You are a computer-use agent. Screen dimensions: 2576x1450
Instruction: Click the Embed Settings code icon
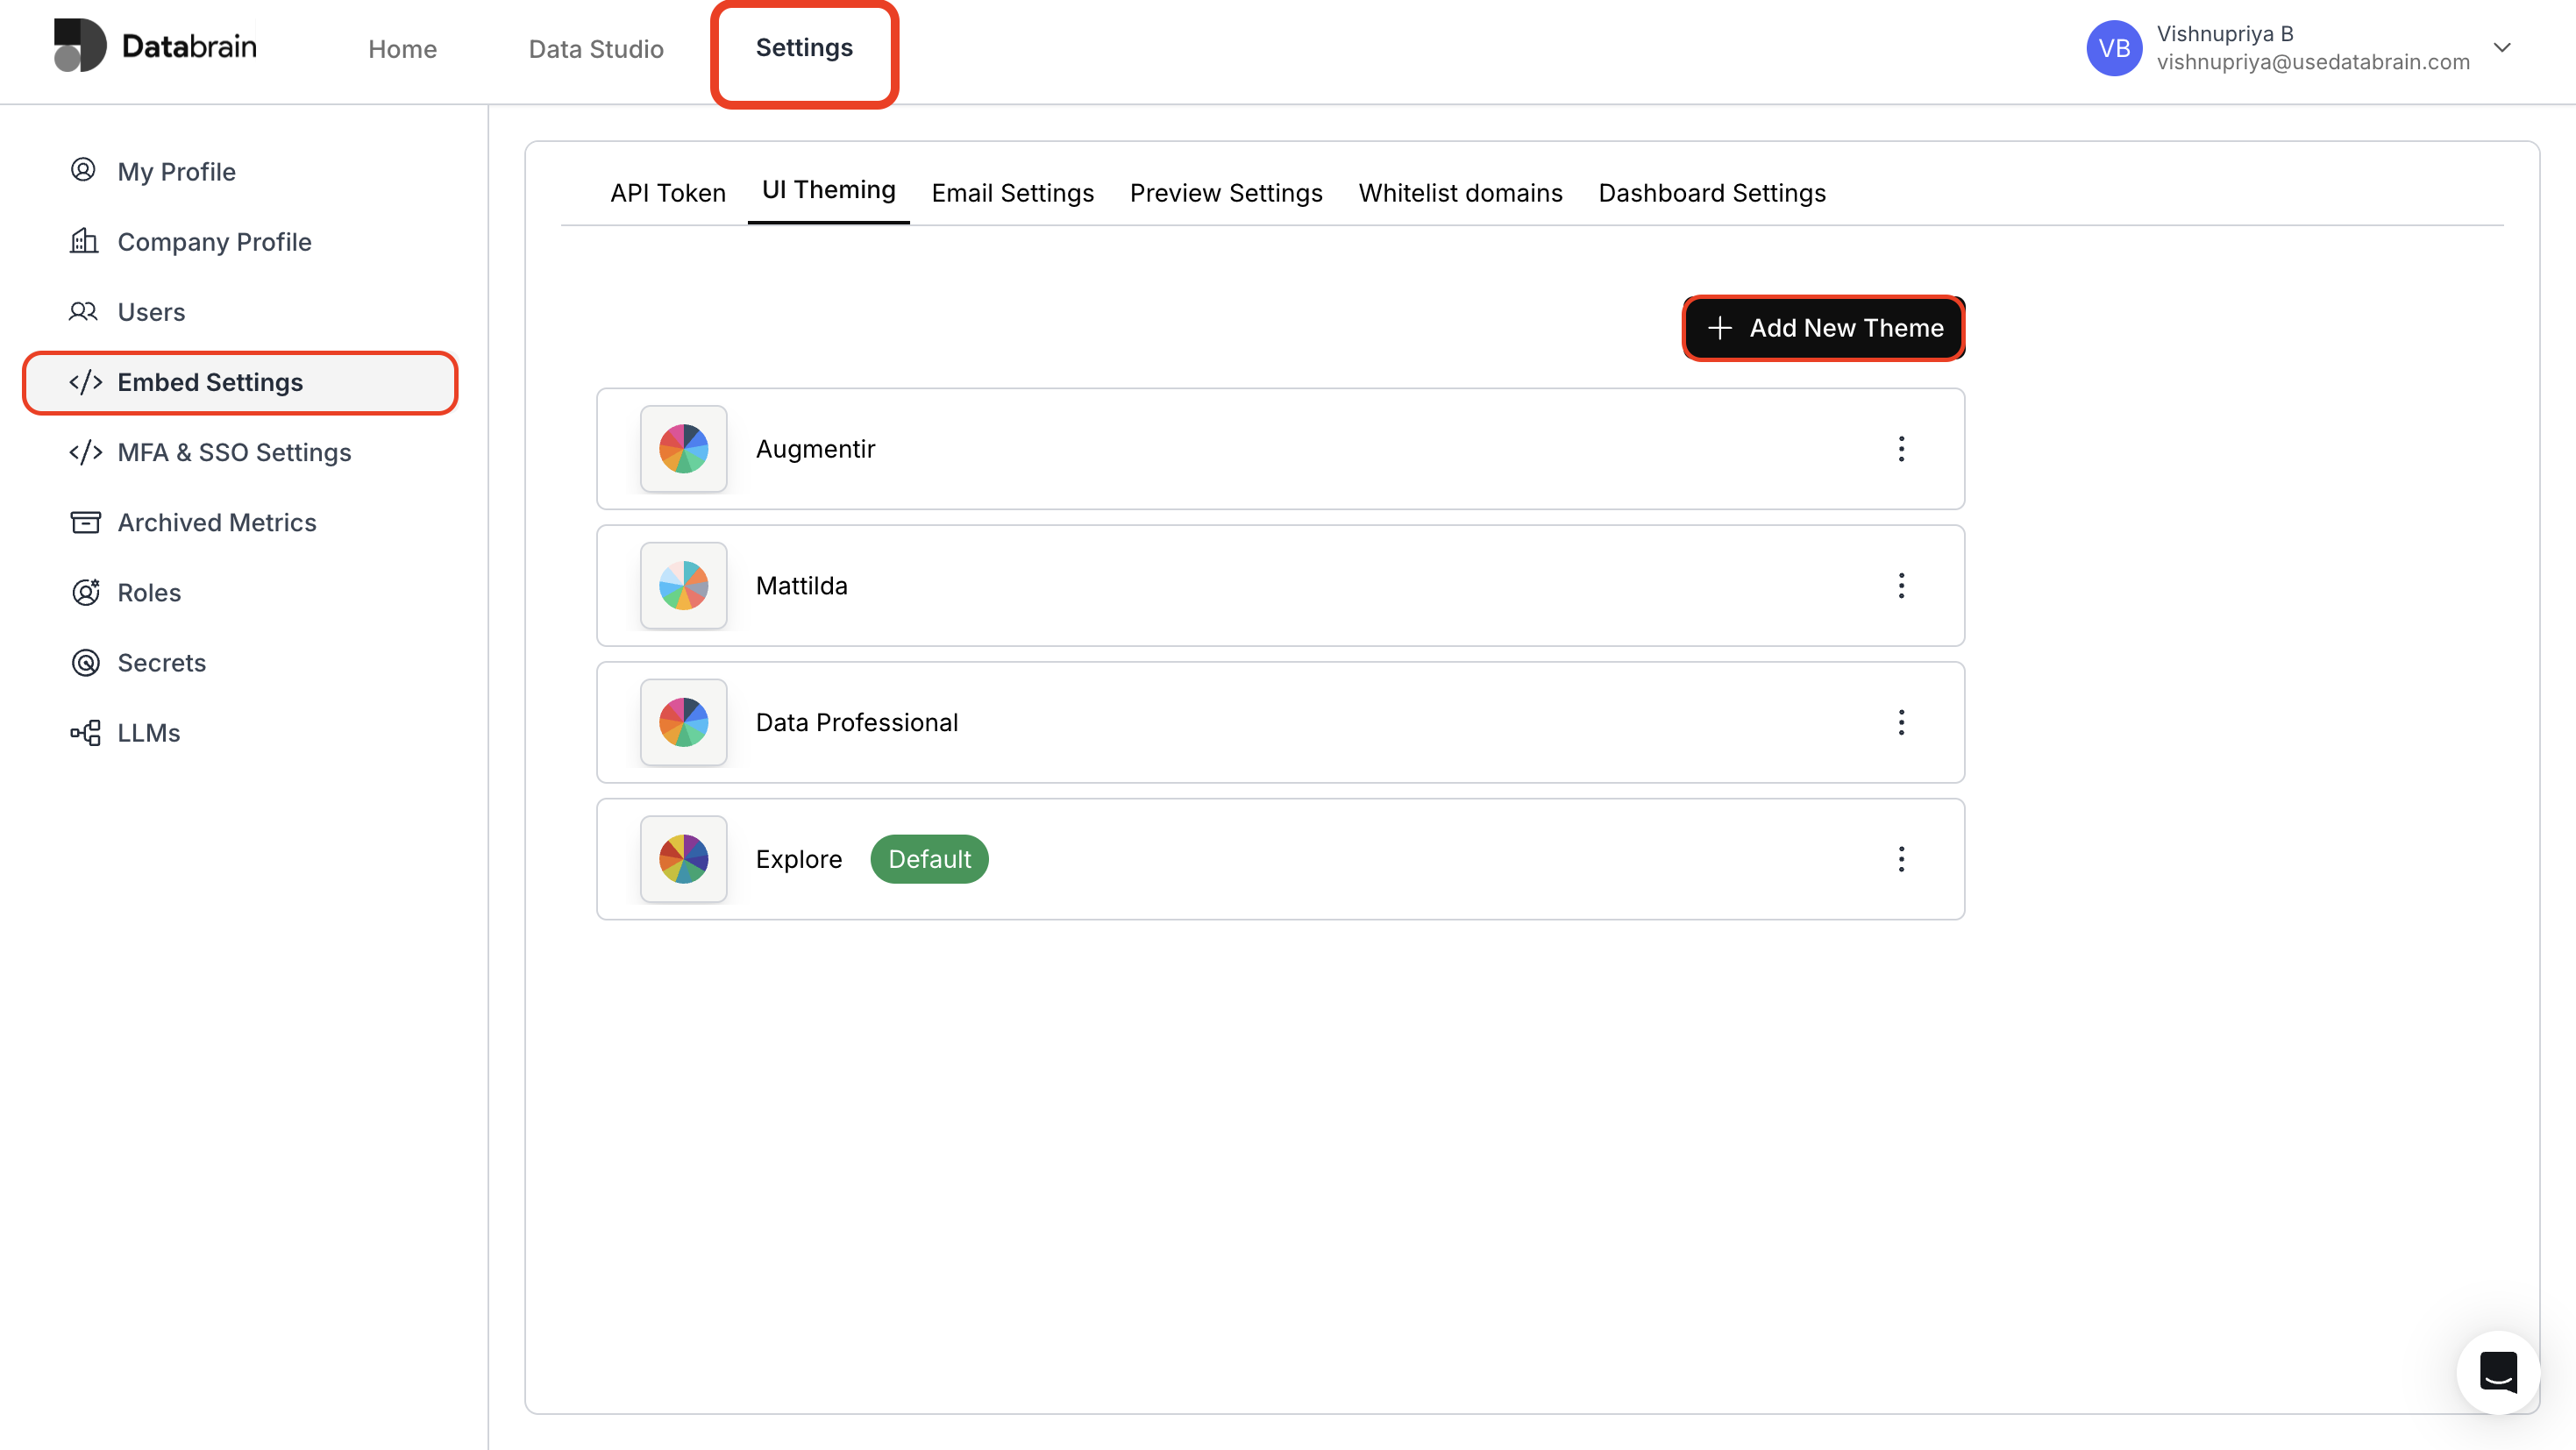click(85, 382)
